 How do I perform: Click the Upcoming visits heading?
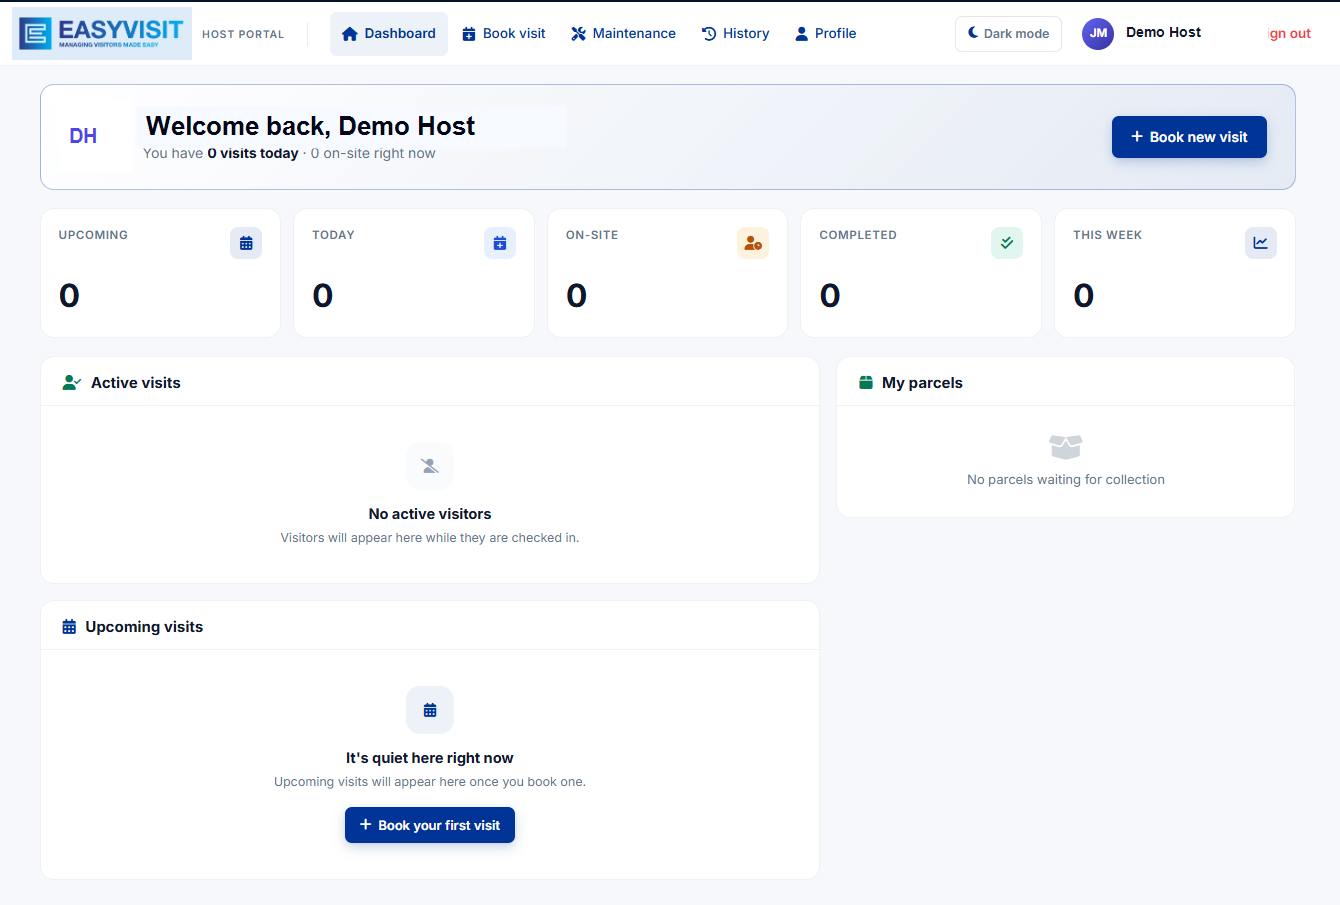(144, 627)
